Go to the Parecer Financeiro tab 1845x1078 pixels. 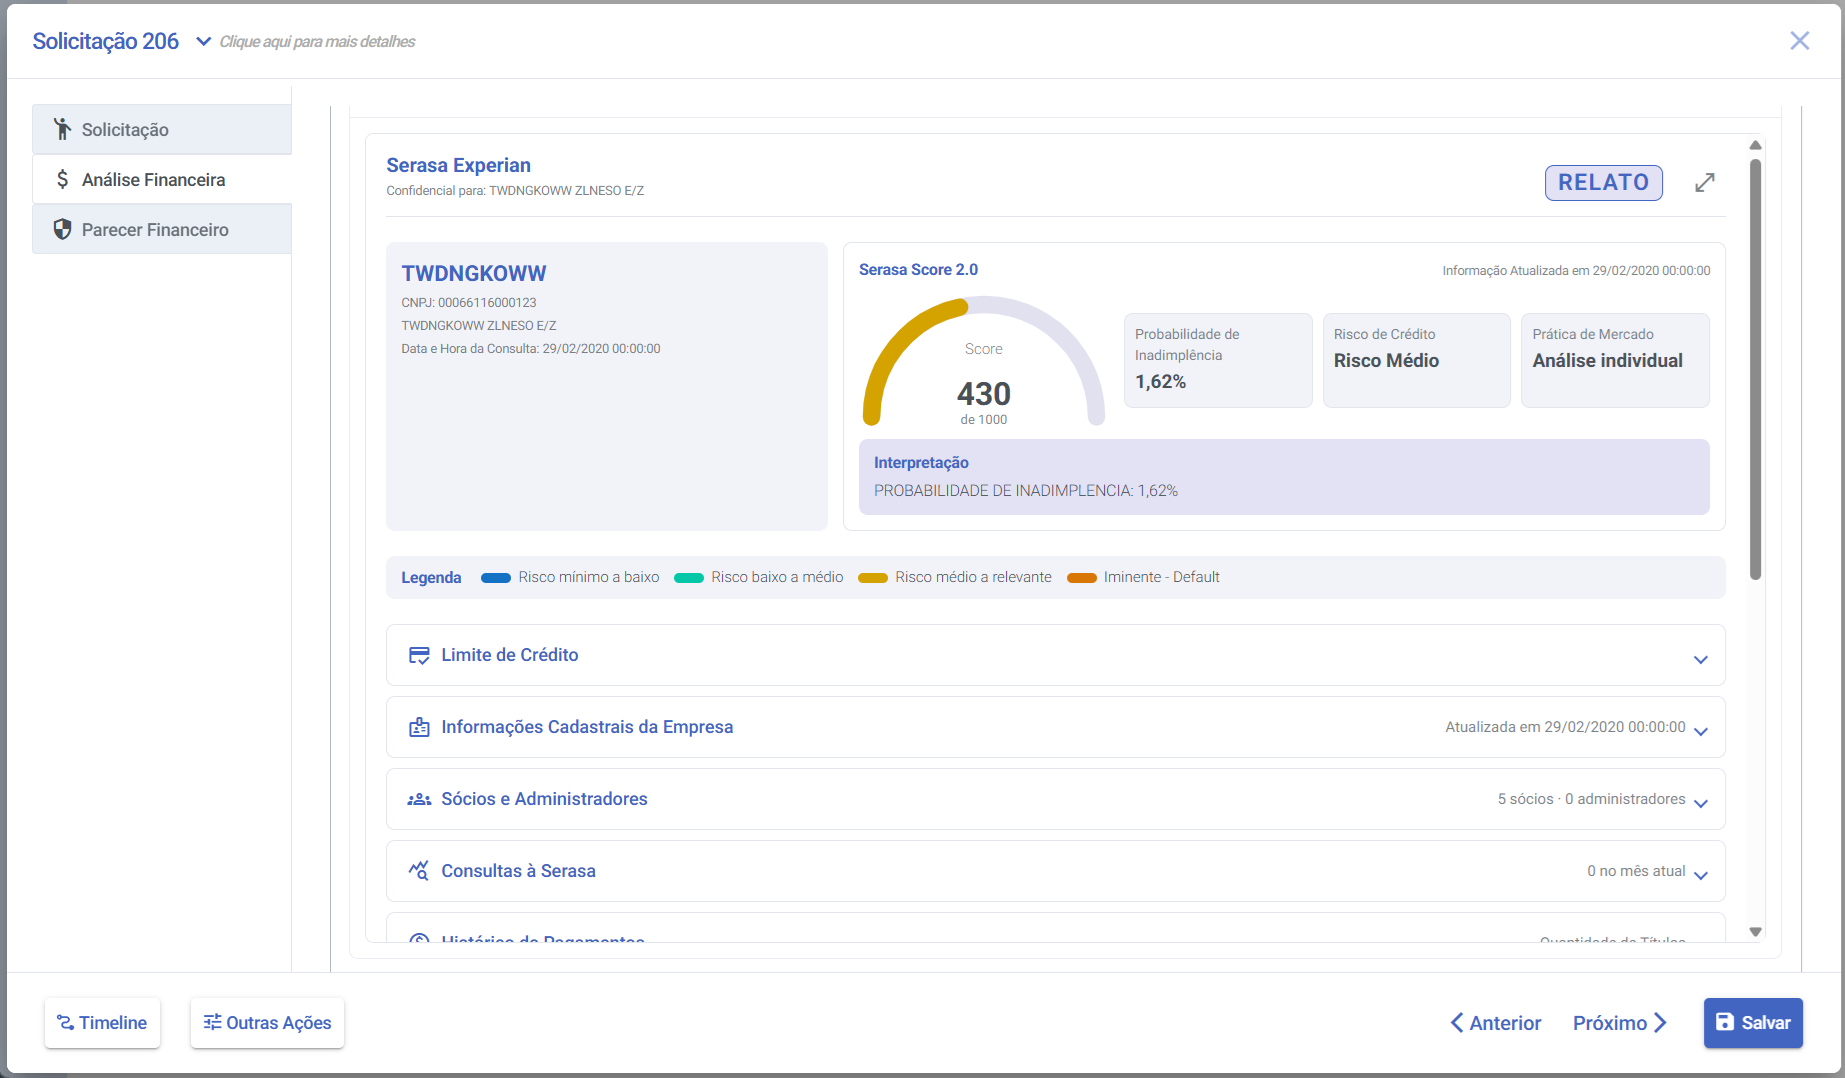162,229
